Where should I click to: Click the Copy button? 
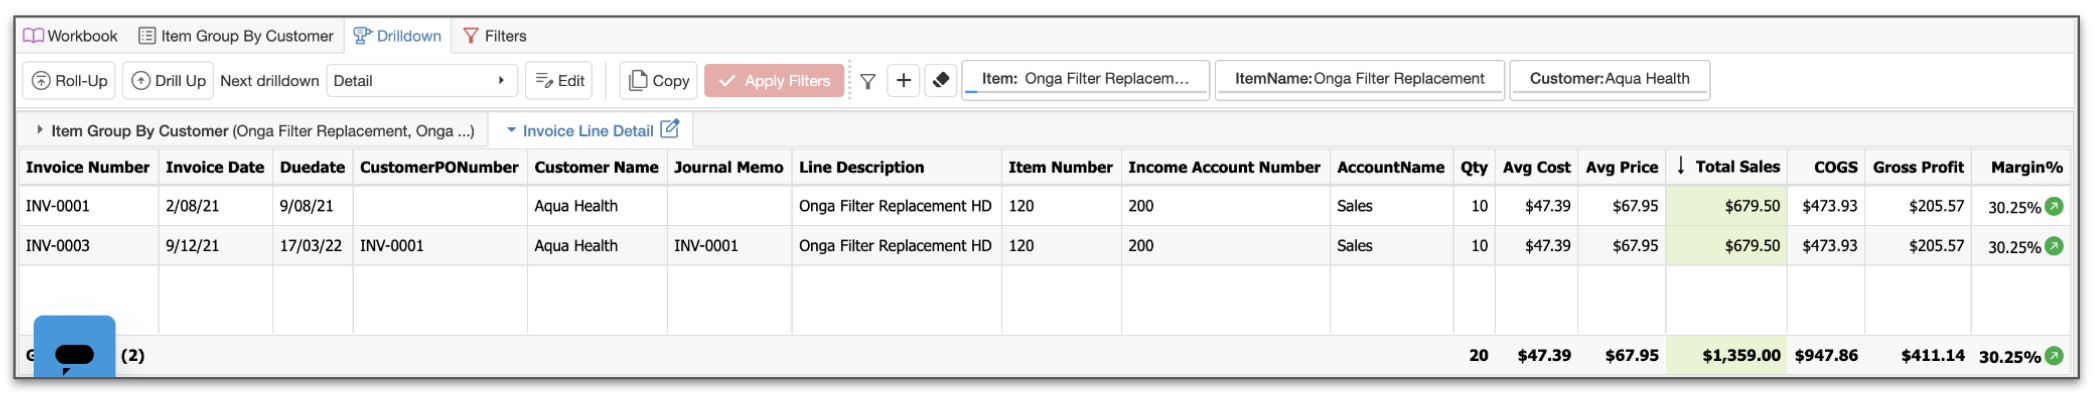pos(658,81)
